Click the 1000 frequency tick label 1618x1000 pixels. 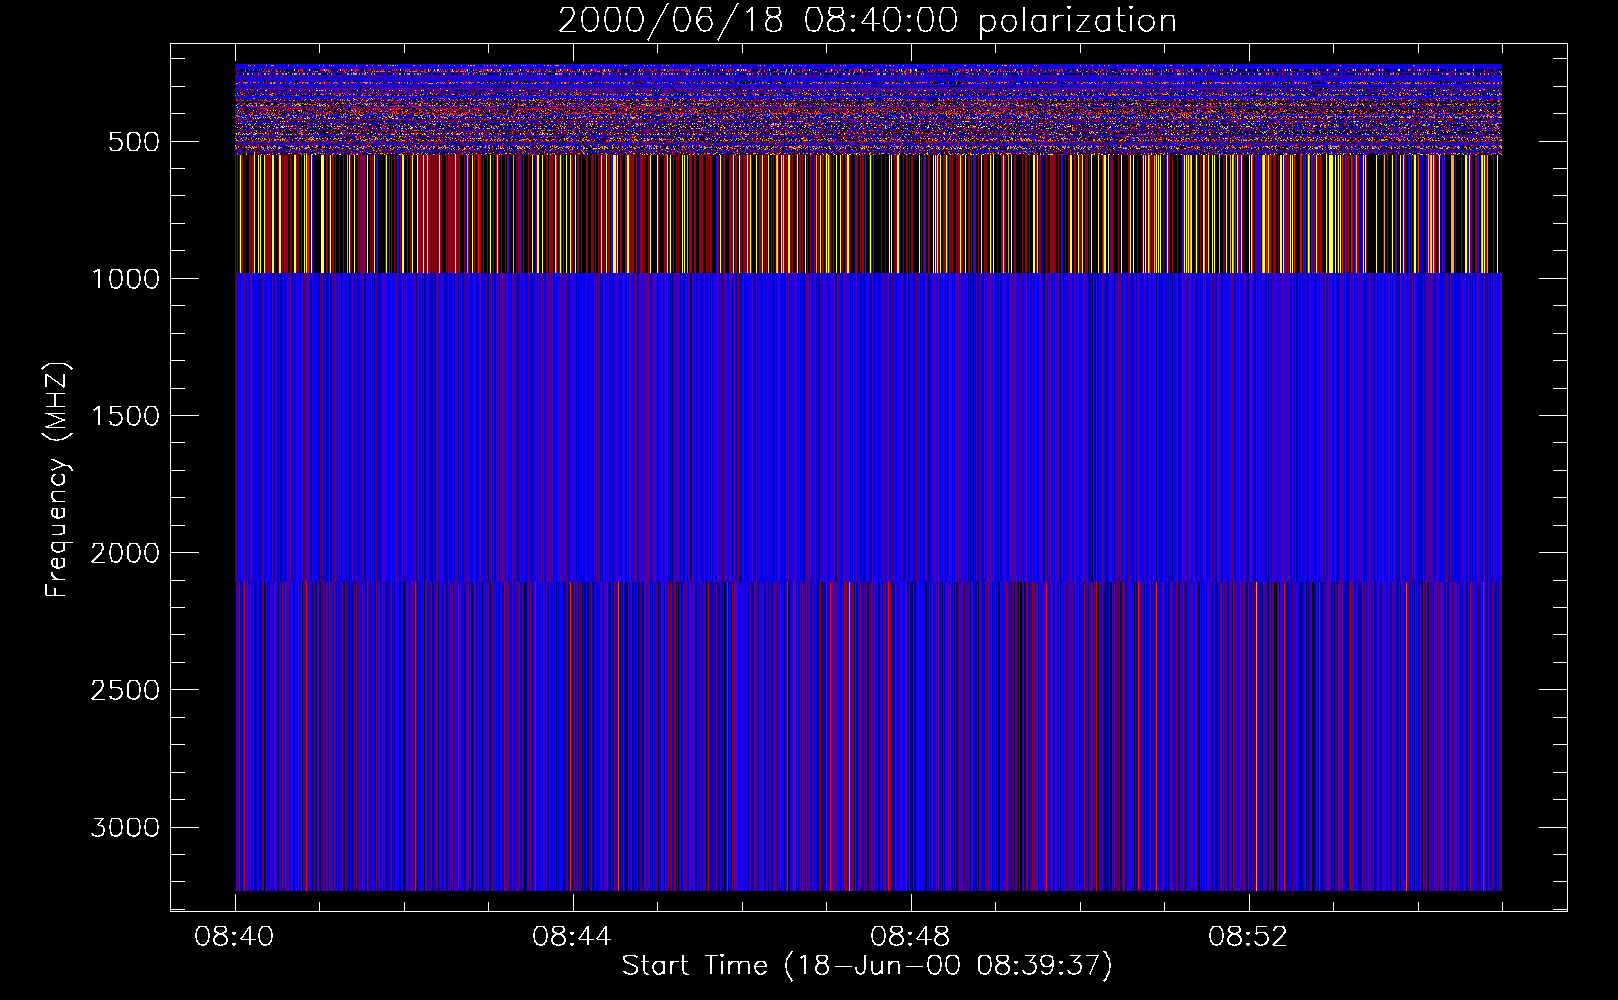(125, 279)
